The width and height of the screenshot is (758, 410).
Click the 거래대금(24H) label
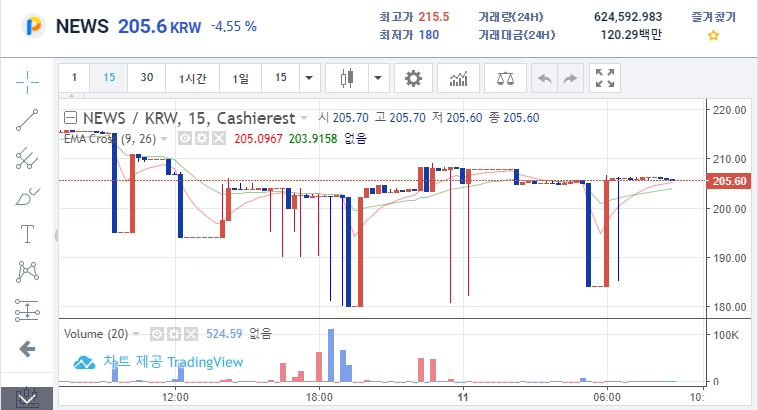[517, 35]
